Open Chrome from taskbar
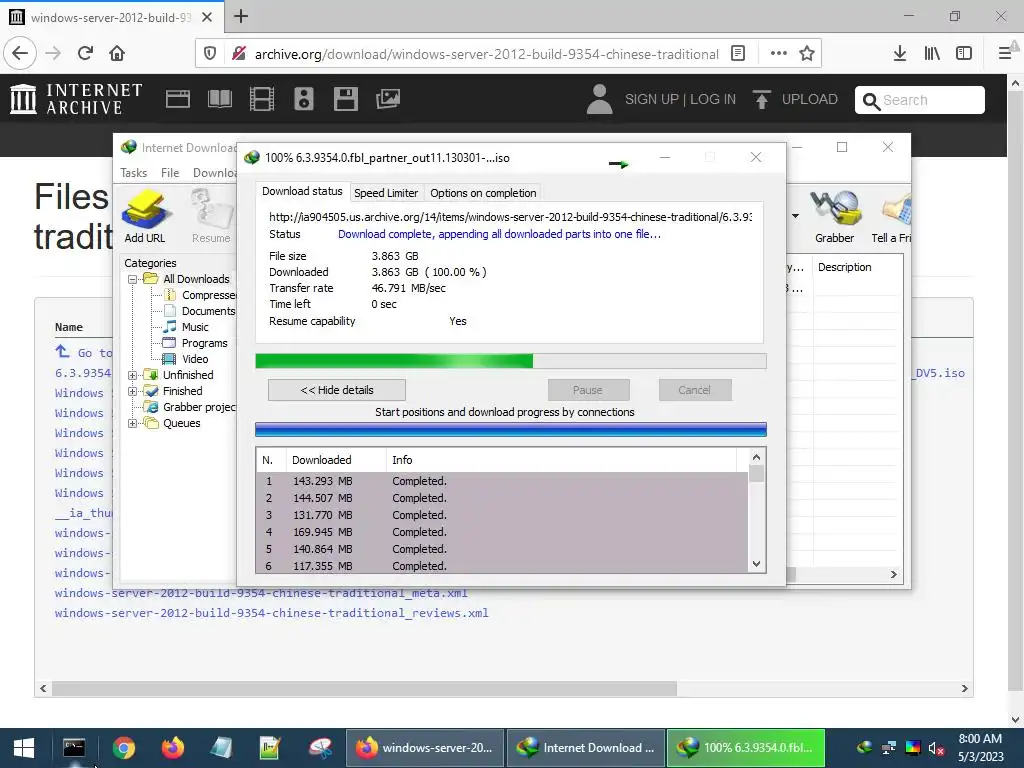The image size is (1024, 768). (123, 748)
